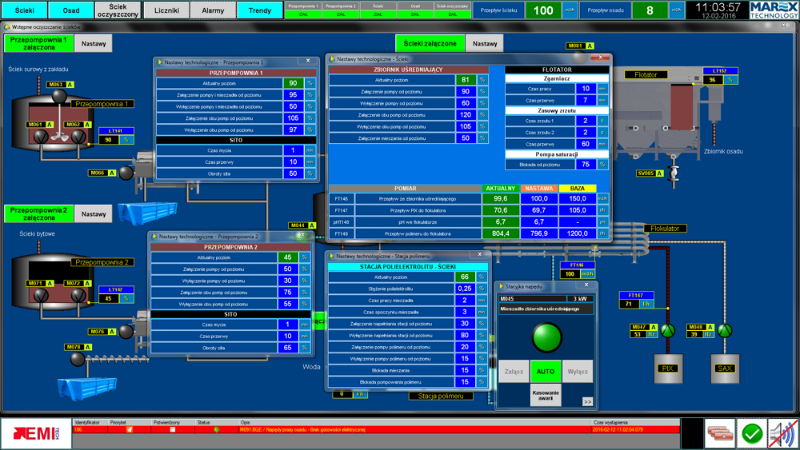Mute alarm sound using the crossed speaker icon
The width and height of the screenshot is (800, 450).
pyautogui.click(x=783, y=433)
